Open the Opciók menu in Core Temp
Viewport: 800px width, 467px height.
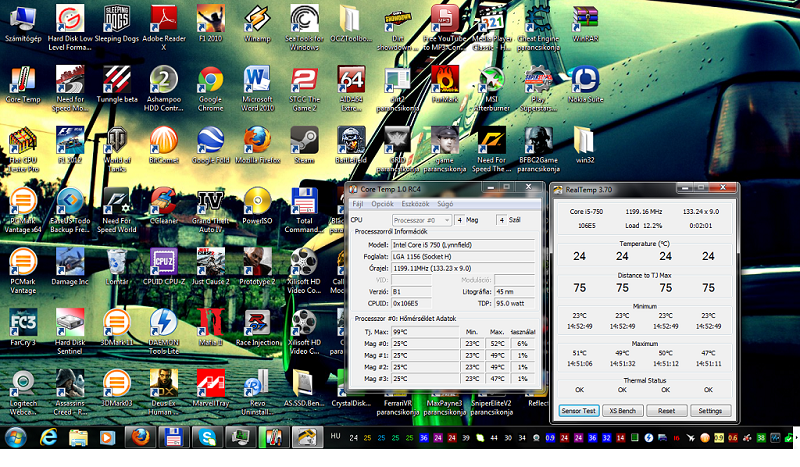coord(382,204)
